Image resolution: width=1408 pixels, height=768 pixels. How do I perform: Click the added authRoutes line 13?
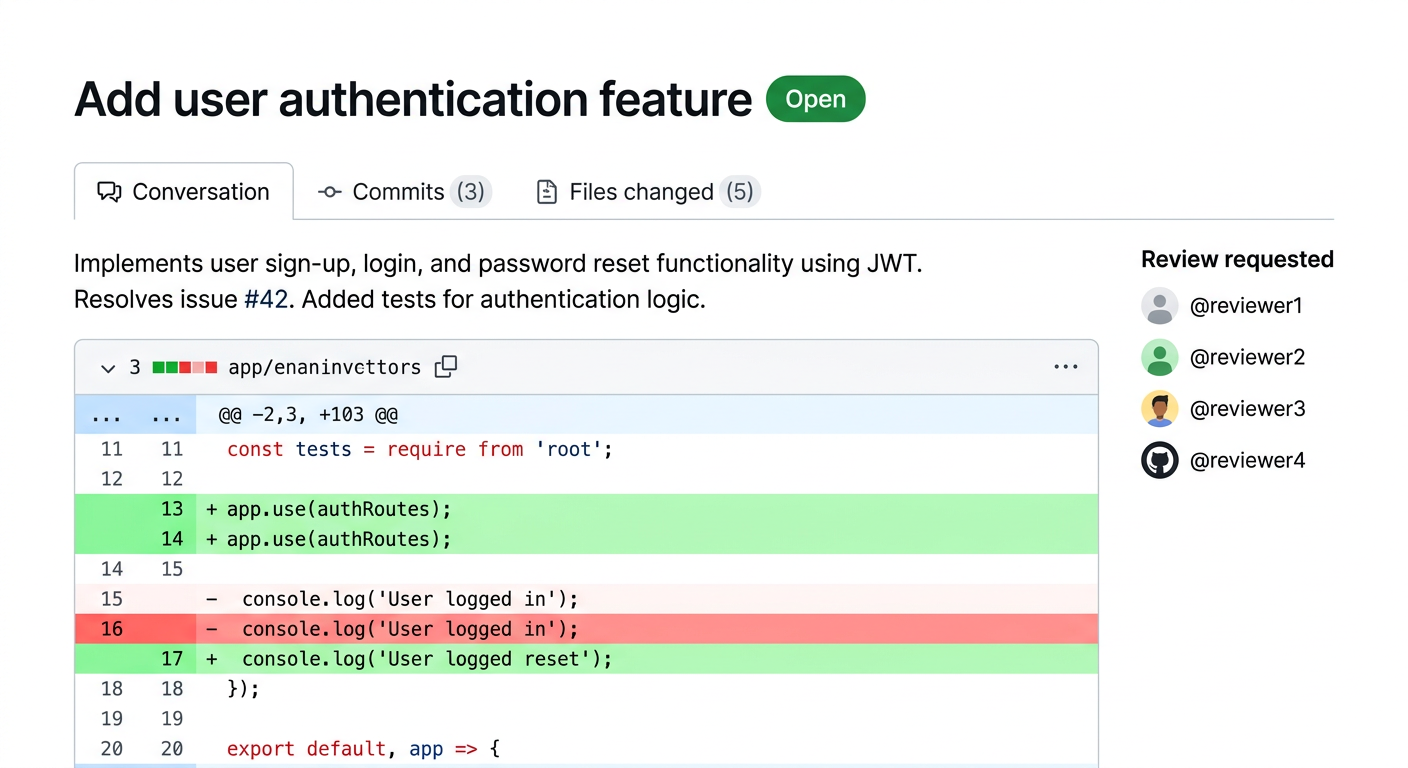coord(400,509)
